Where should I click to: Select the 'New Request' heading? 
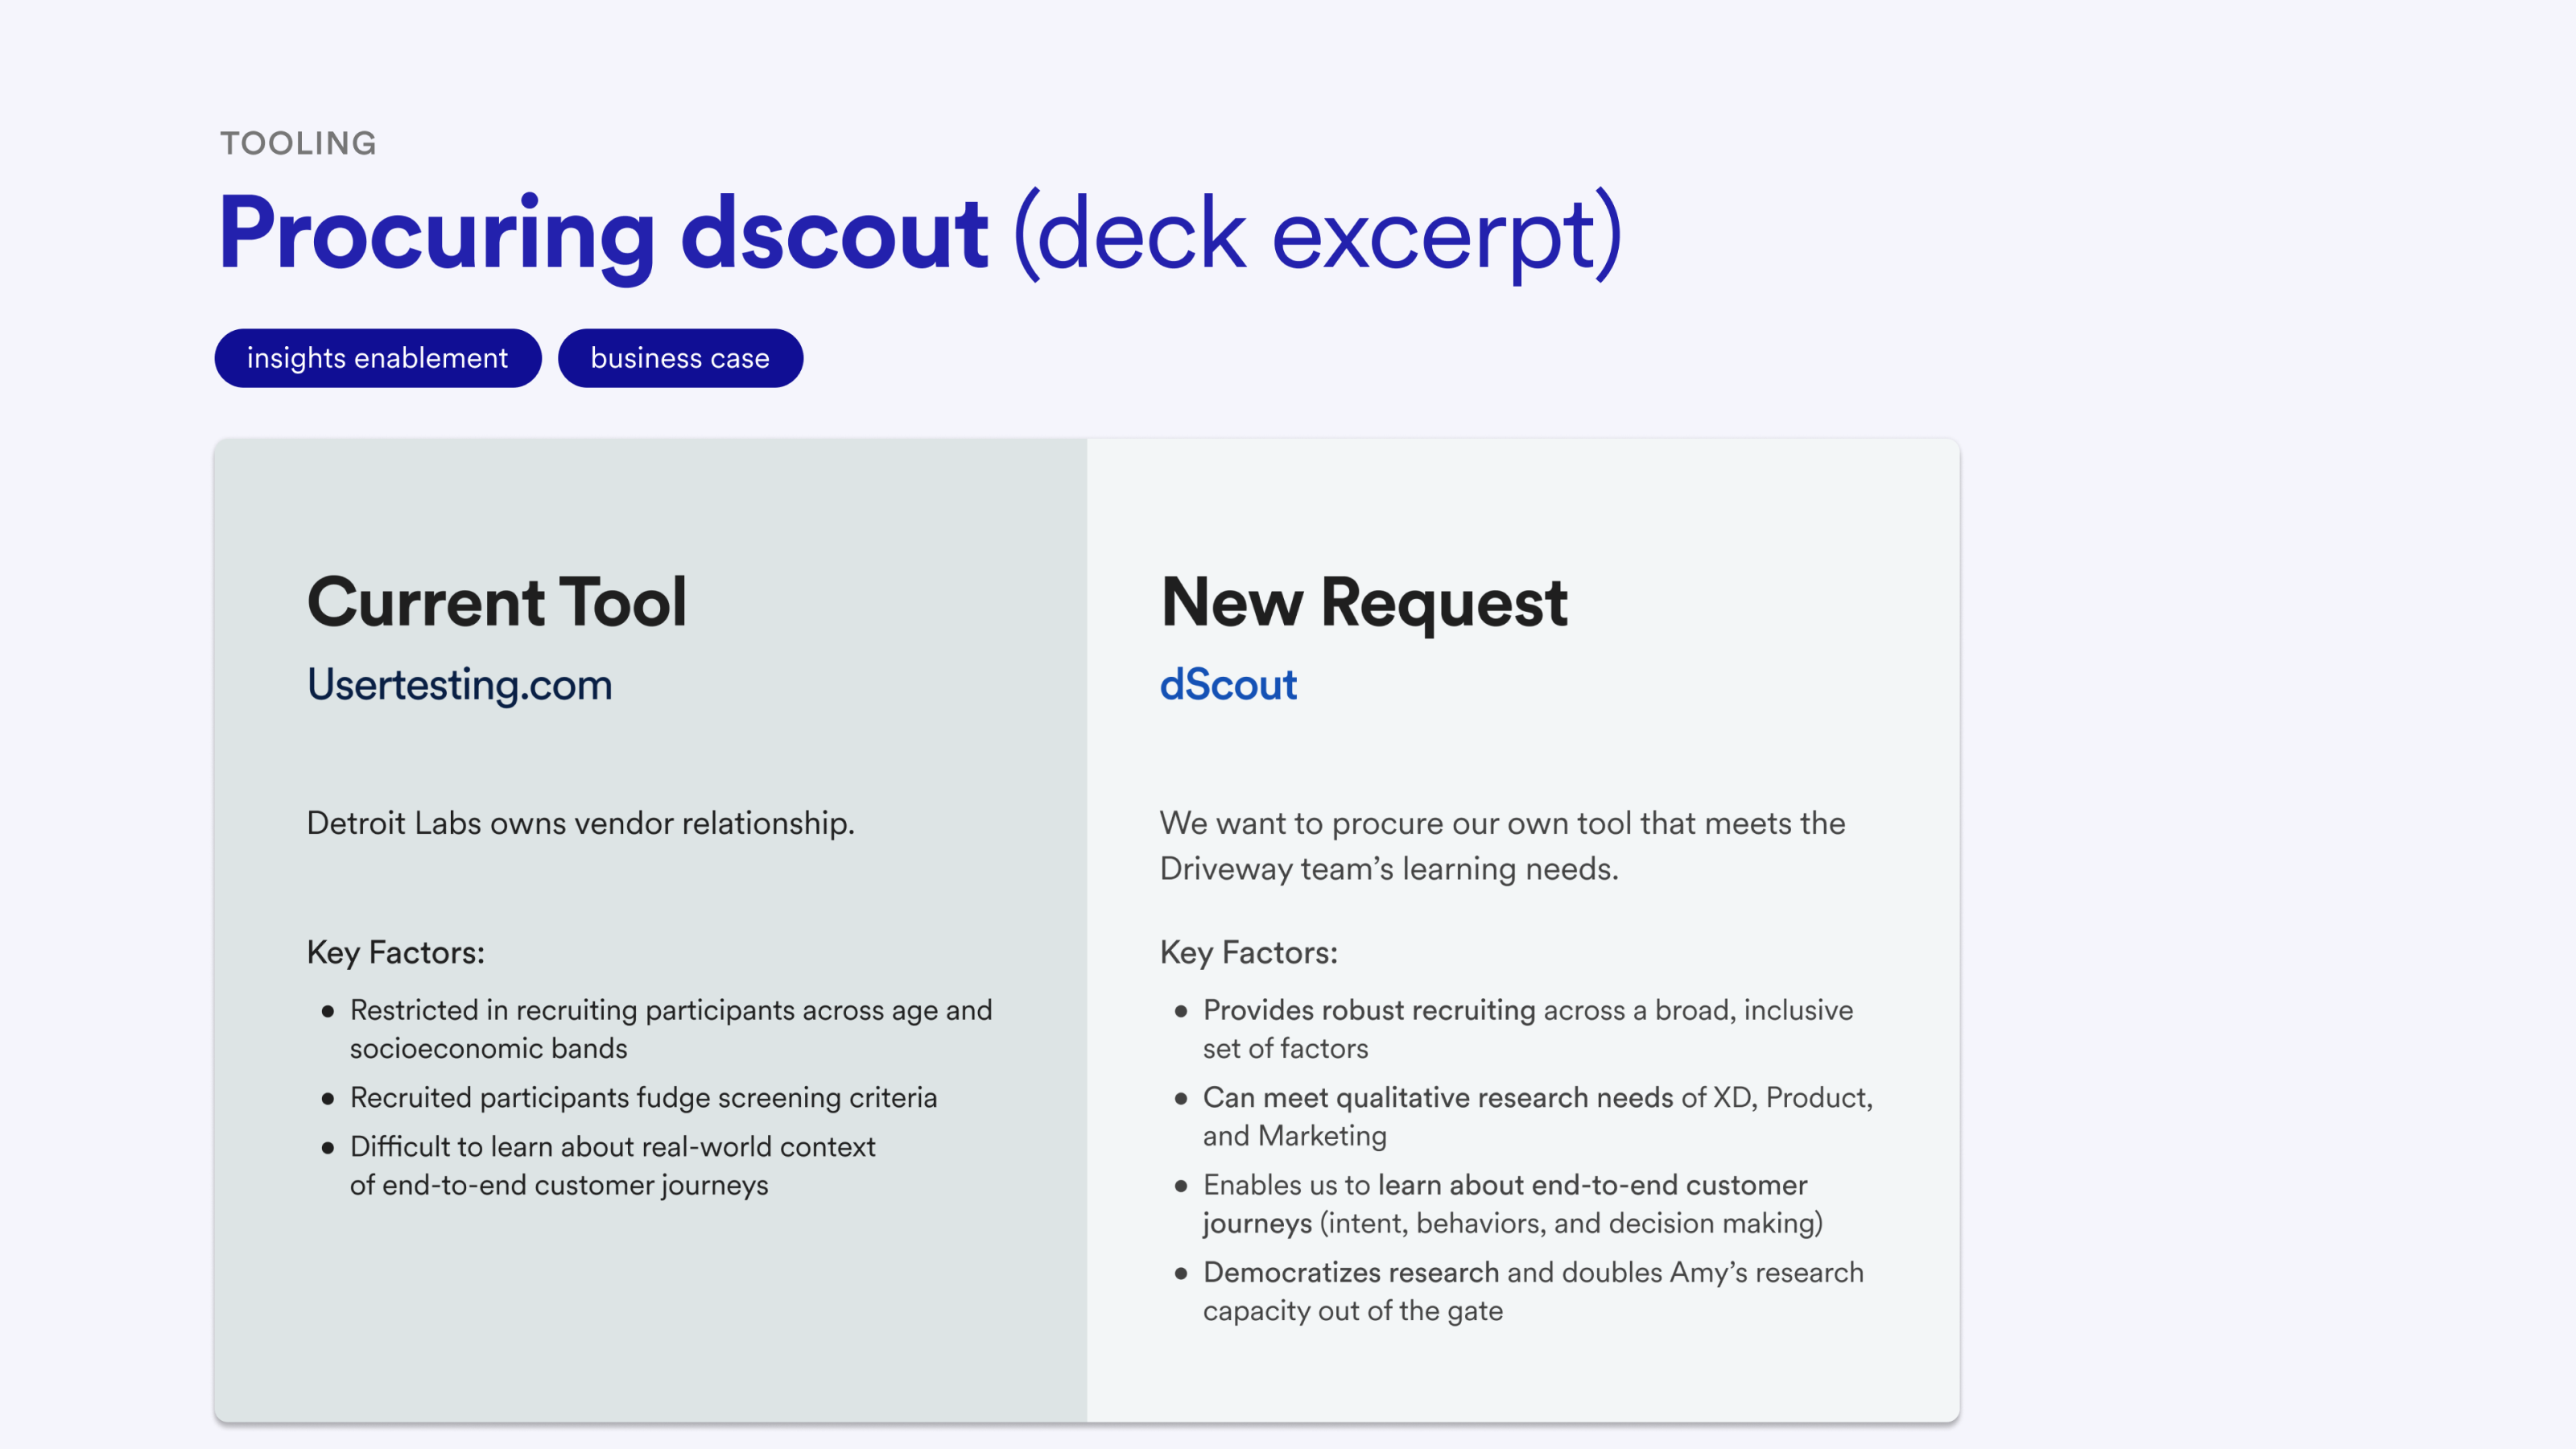click(x=1364, y=602)
